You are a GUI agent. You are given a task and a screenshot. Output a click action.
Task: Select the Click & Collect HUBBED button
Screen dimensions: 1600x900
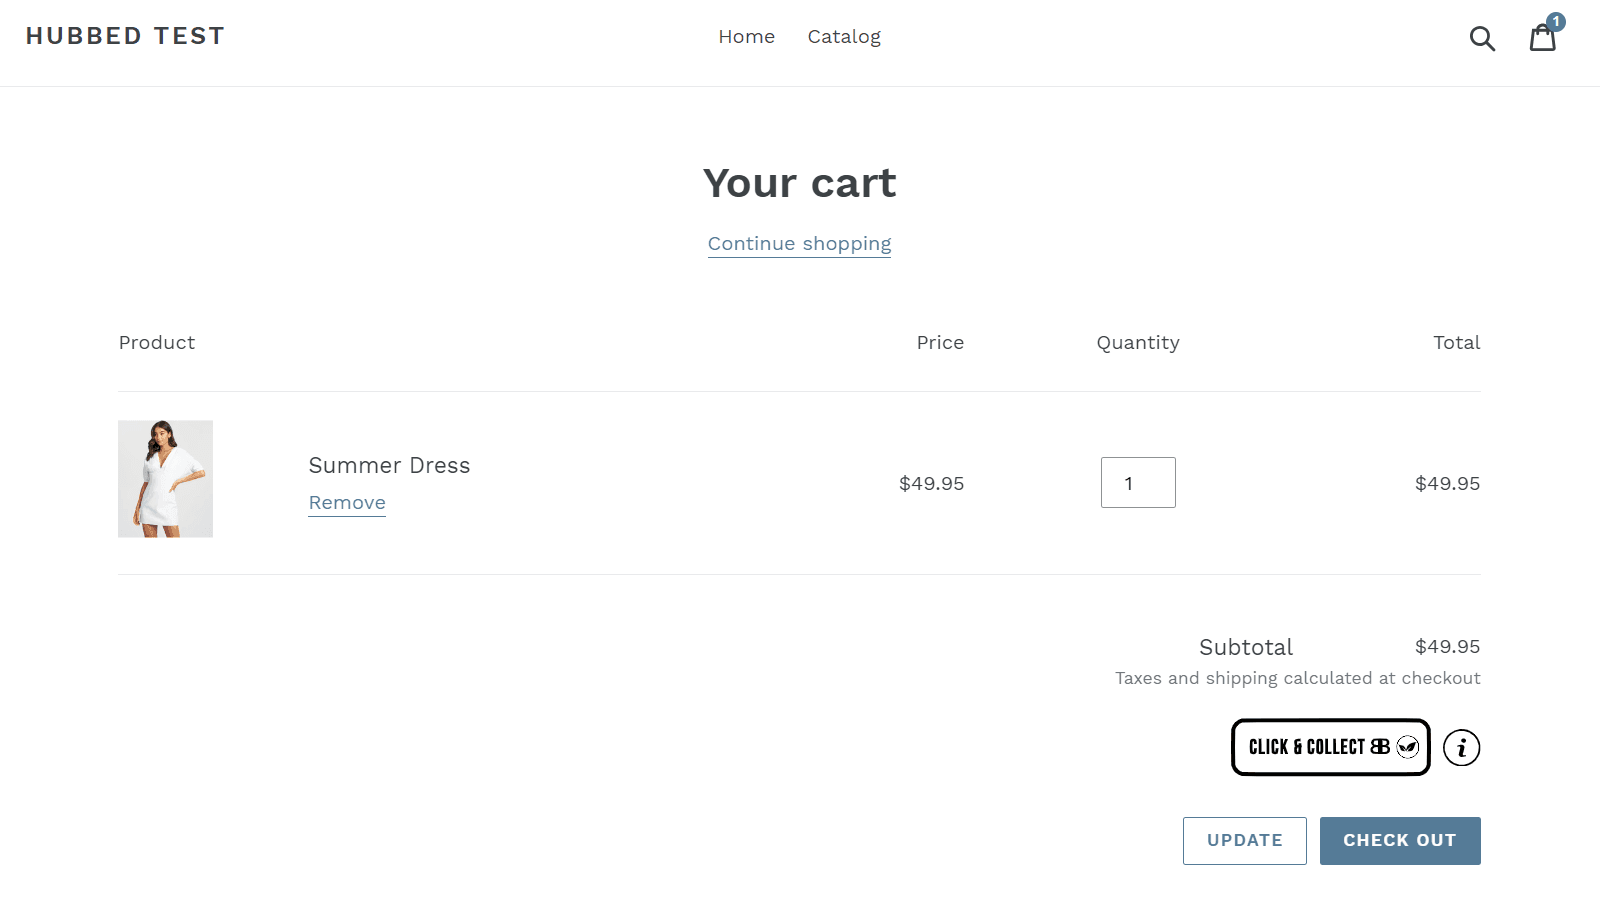tap(1330, 747)
